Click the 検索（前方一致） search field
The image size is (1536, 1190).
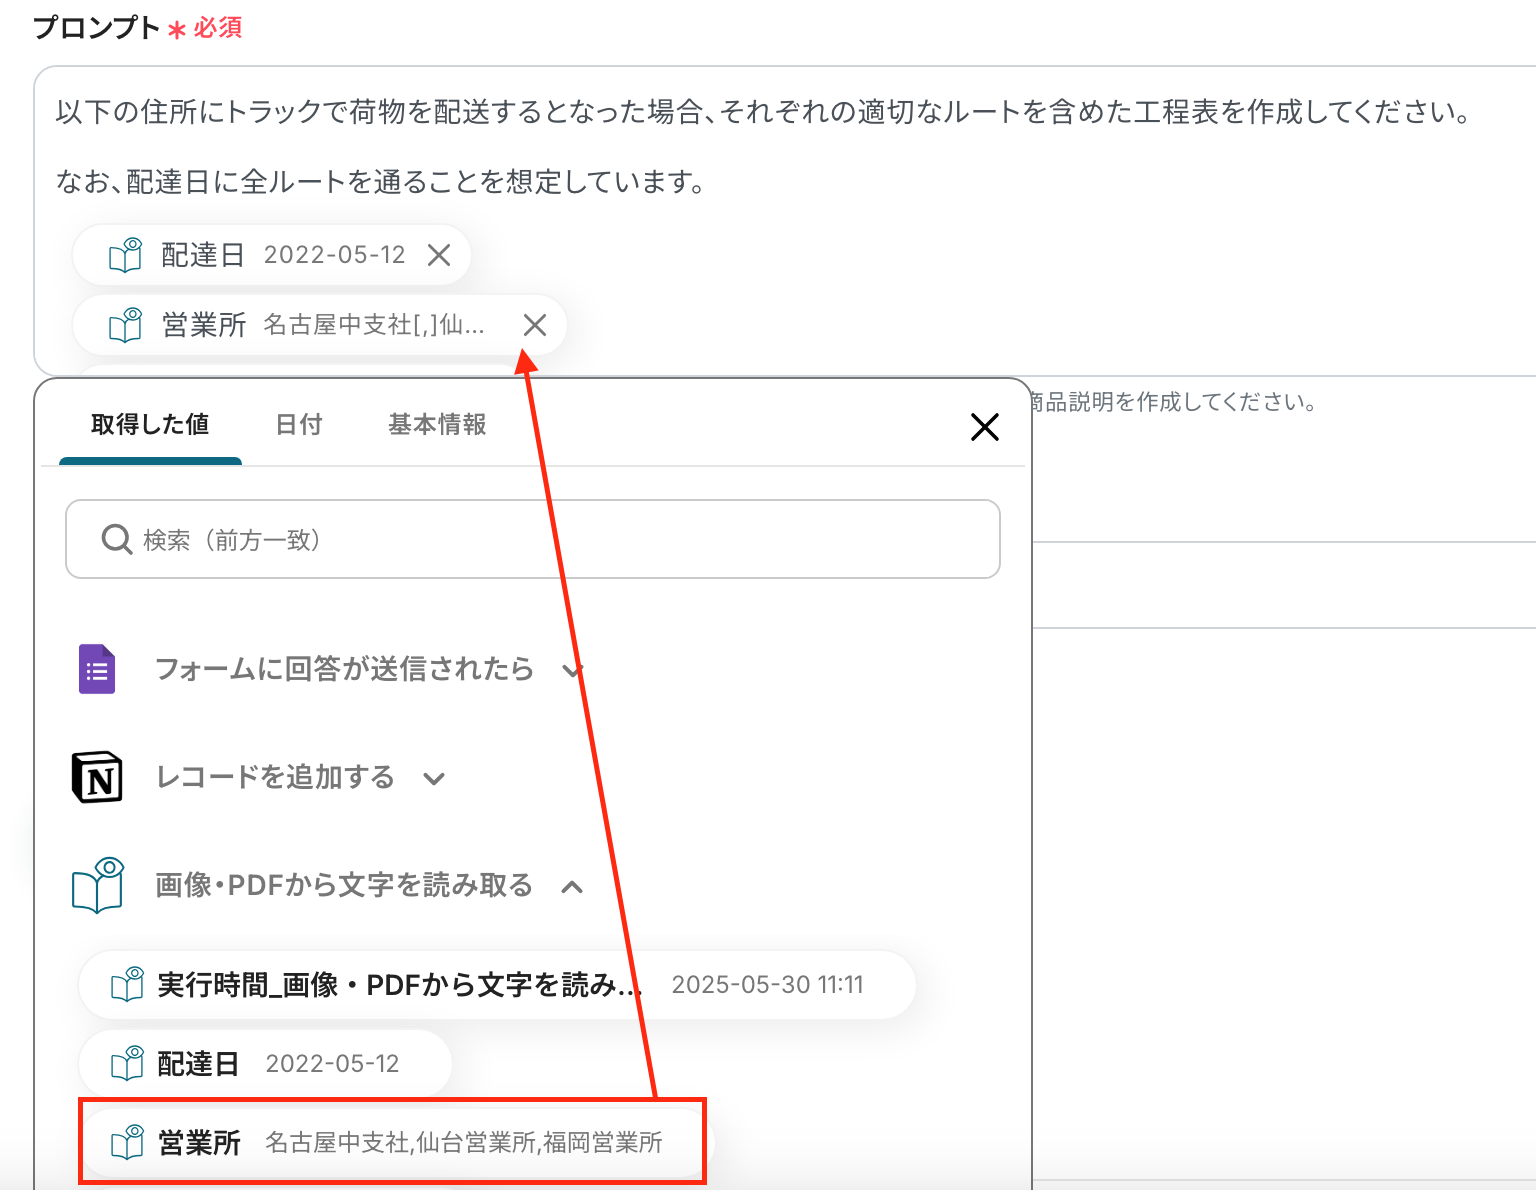(x=560, y=540)
